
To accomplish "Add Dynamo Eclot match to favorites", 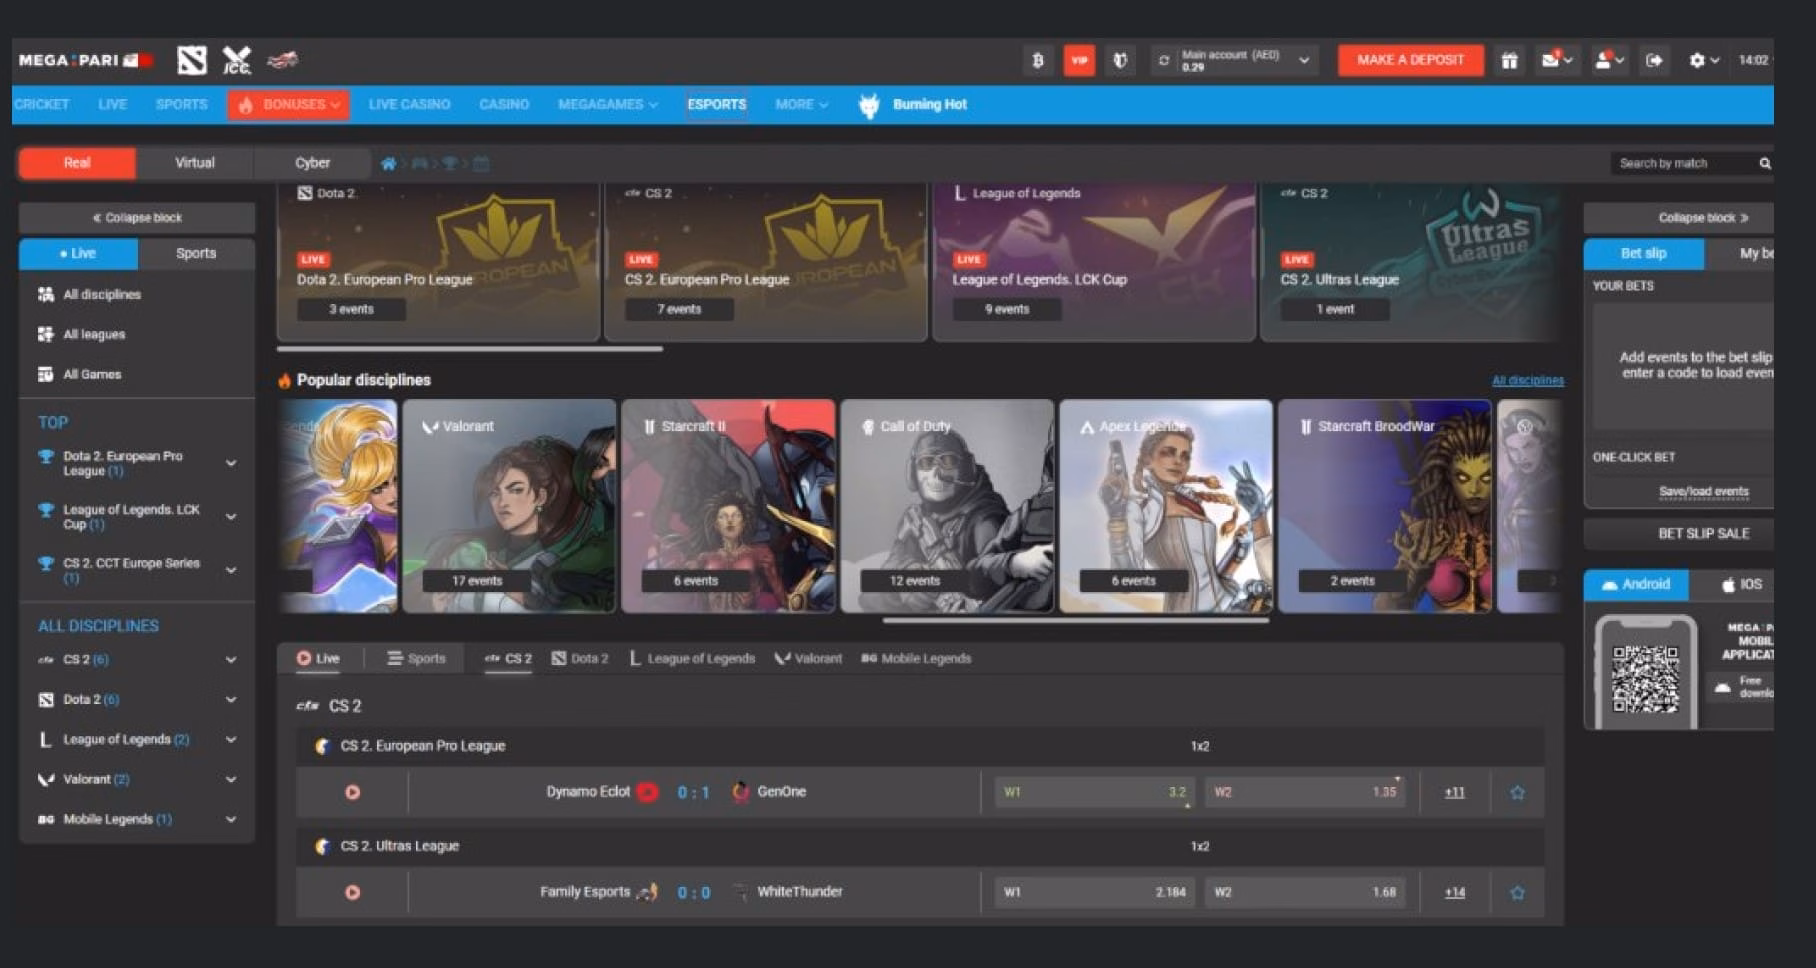I will [1517, 792].
